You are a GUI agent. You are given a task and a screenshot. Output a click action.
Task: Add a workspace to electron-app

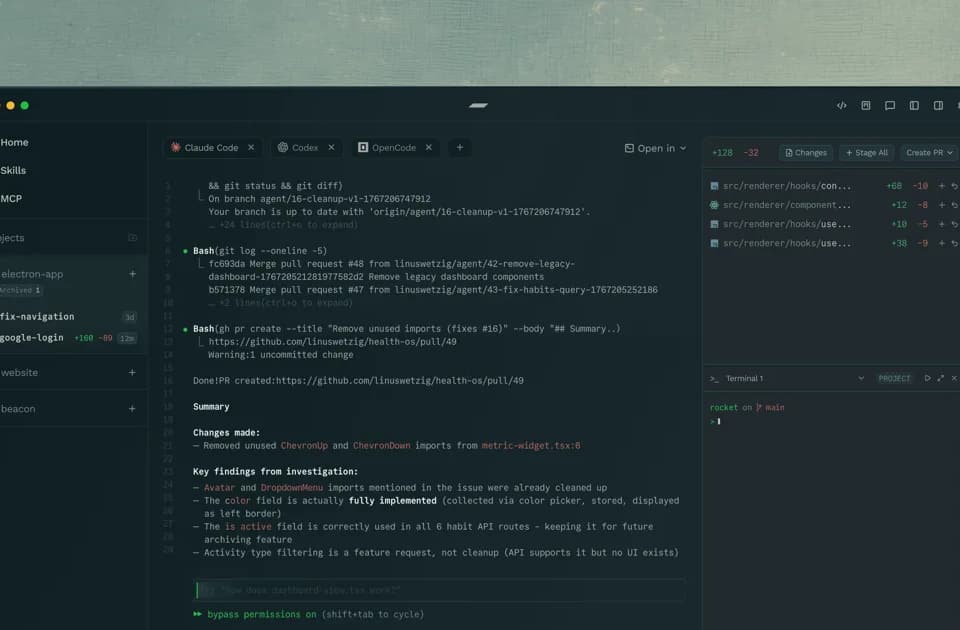(132, 274)
